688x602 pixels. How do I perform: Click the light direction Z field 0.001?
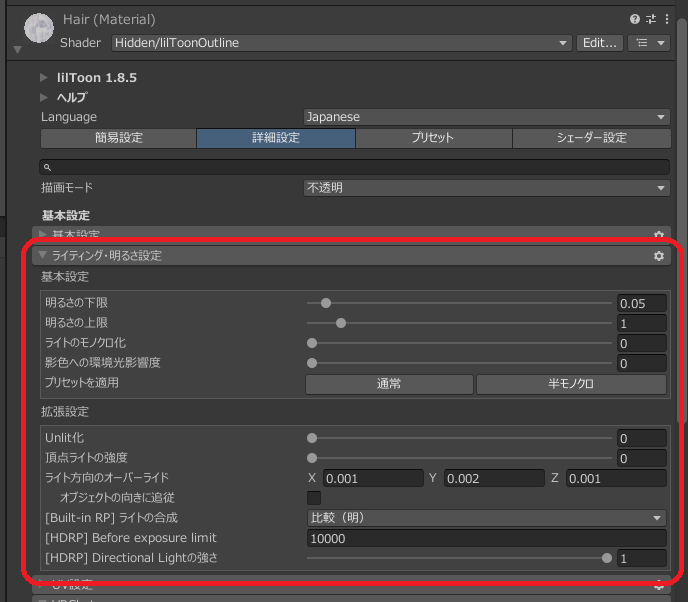click(x=616, y=478)
